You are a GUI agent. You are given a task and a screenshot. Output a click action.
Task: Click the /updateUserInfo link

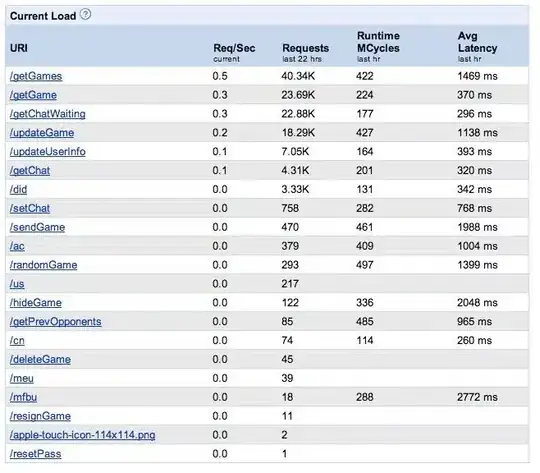(x=48, y=152)
